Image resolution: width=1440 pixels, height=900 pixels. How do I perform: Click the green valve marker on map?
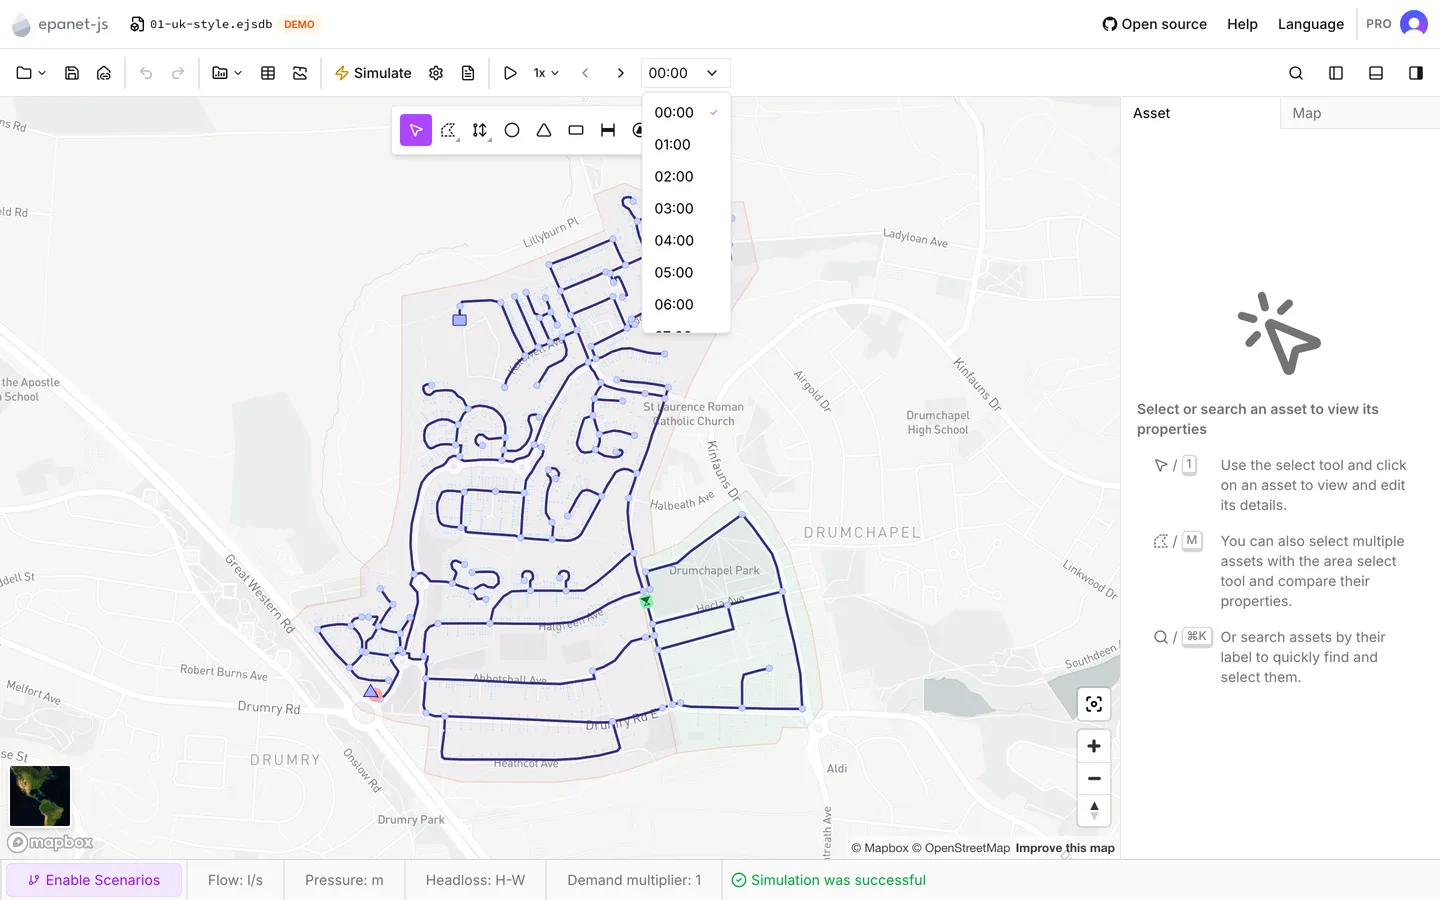pos(646,601)
